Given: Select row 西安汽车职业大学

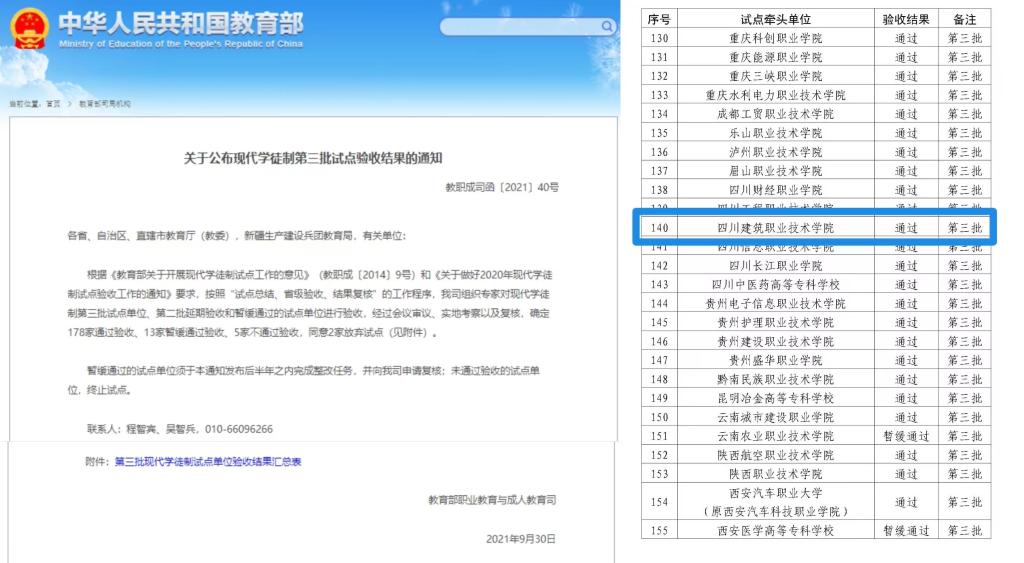Looking at the screenshot, I should pos(816,502).
